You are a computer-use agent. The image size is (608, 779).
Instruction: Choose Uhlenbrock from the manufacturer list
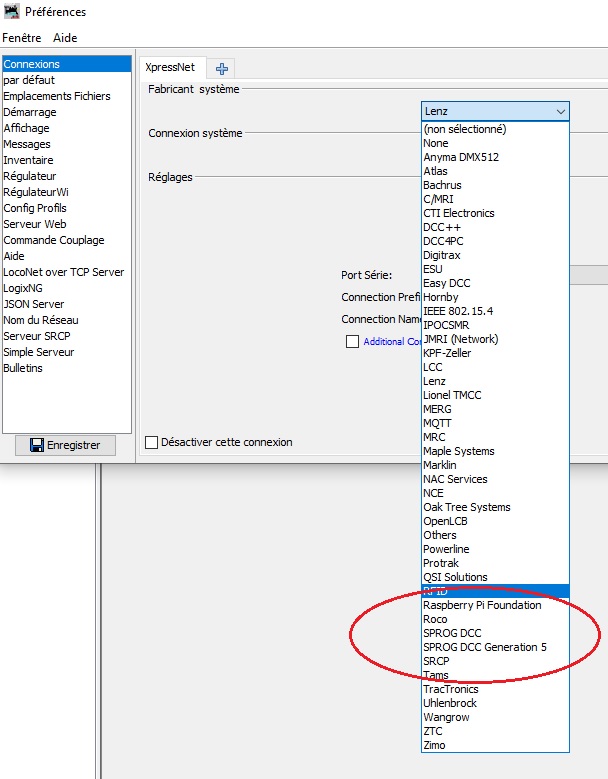[495, 703]
